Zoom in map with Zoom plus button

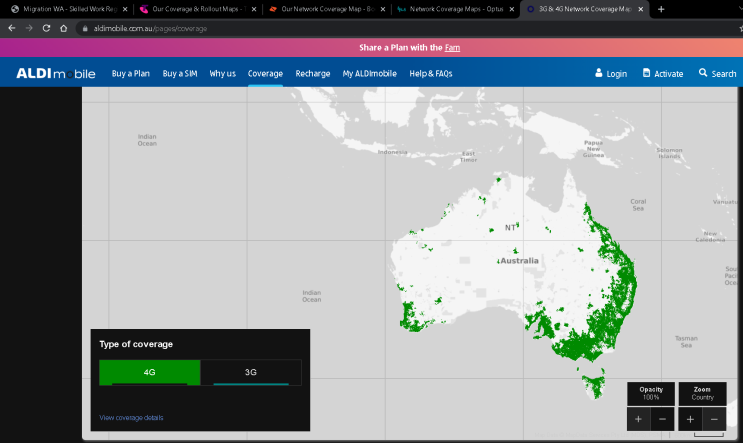pyautogui.click(x=690, y=419)
